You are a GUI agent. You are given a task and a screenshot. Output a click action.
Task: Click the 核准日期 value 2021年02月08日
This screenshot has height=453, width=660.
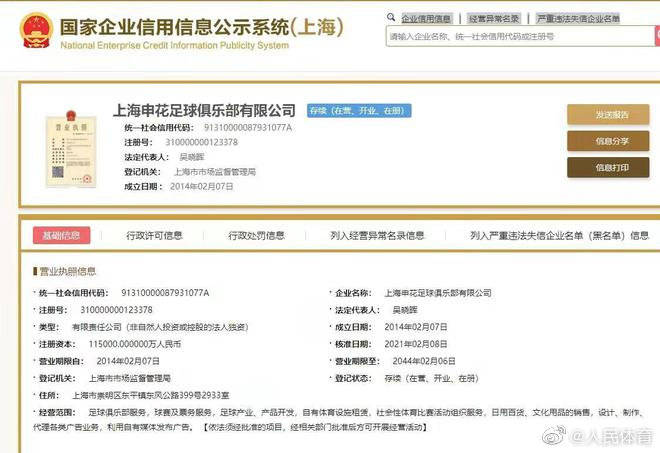(x=415, y=344)
